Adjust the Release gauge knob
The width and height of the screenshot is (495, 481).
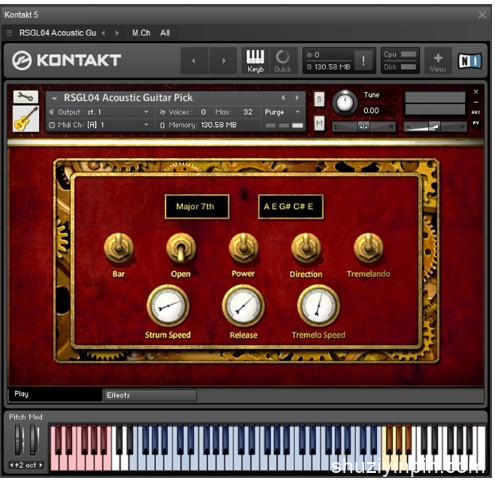click(x=243, y=306)
